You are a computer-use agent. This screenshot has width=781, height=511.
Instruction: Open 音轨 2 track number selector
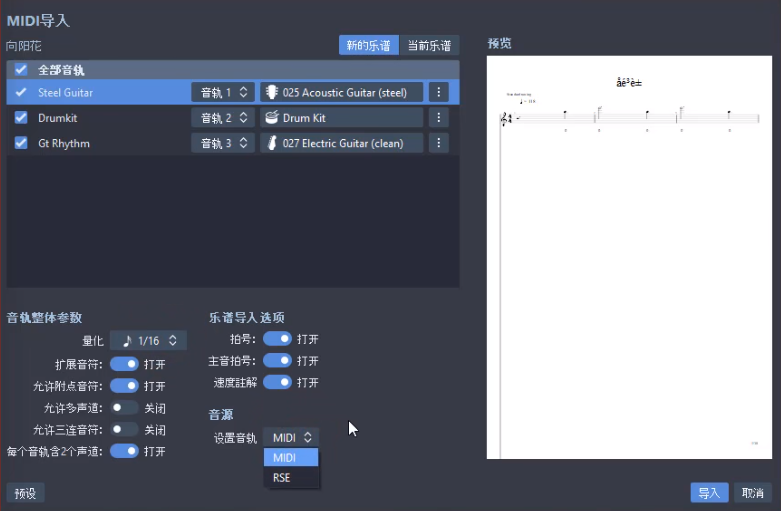coord(223,118)
